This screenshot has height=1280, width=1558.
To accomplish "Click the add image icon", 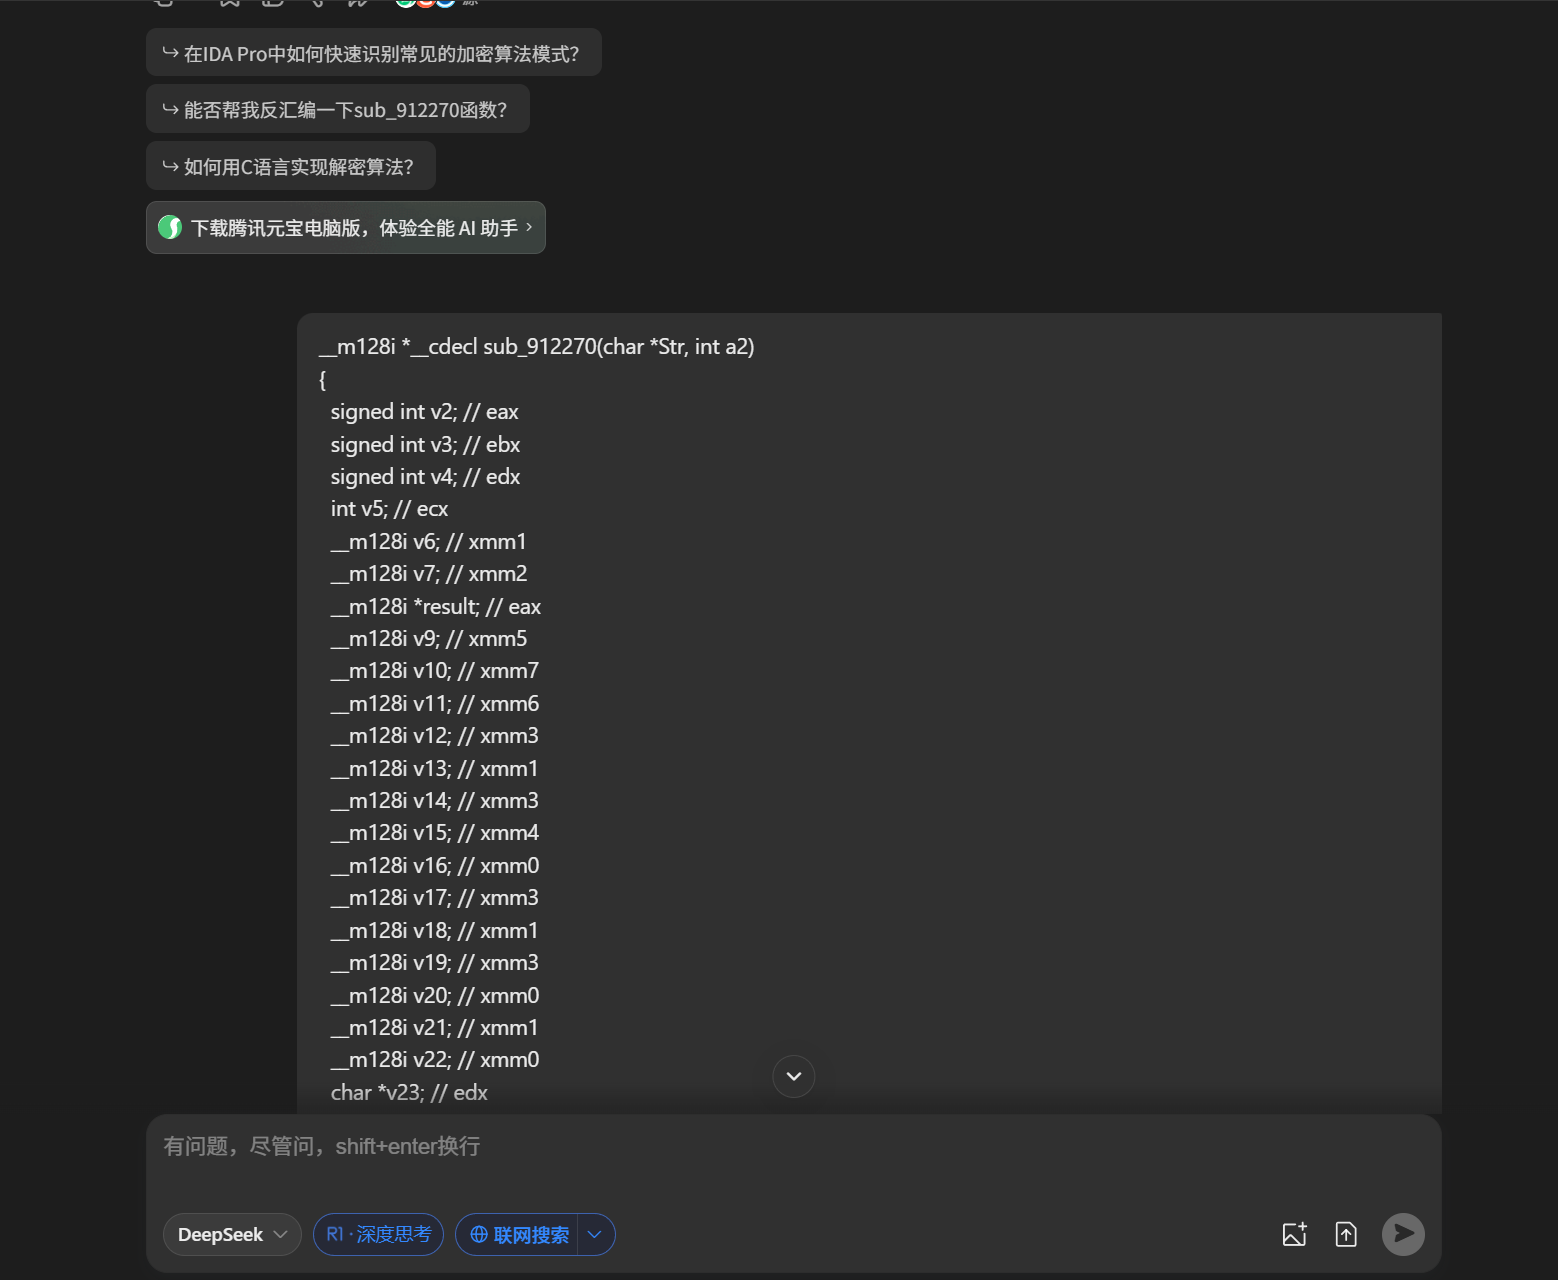I will tap(1294, 1234).
